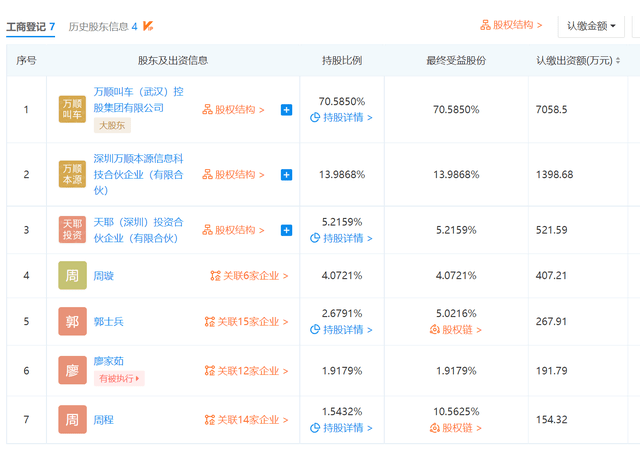Image resolution: width=643 pixels, height=451 pixels.
Task: Open 周璇's 关联6家企业 link
Action: click(x=248, y=275)
